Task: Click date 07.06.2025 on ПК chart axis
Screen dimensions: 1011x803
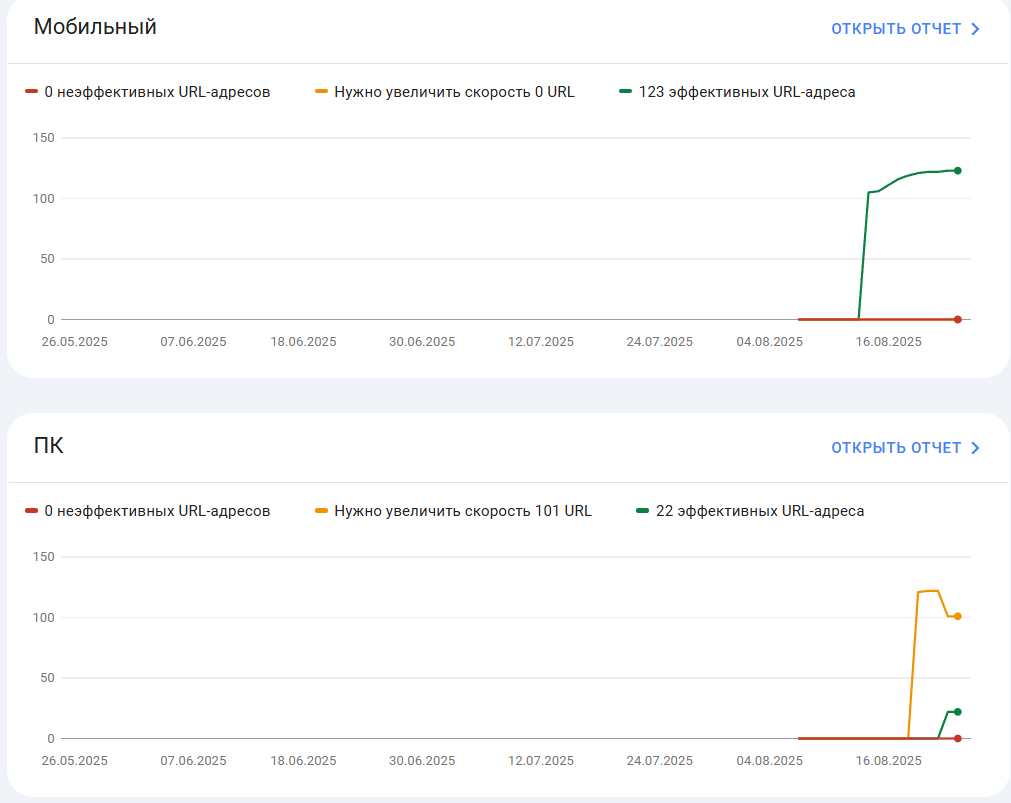Action: pos(193,761)
